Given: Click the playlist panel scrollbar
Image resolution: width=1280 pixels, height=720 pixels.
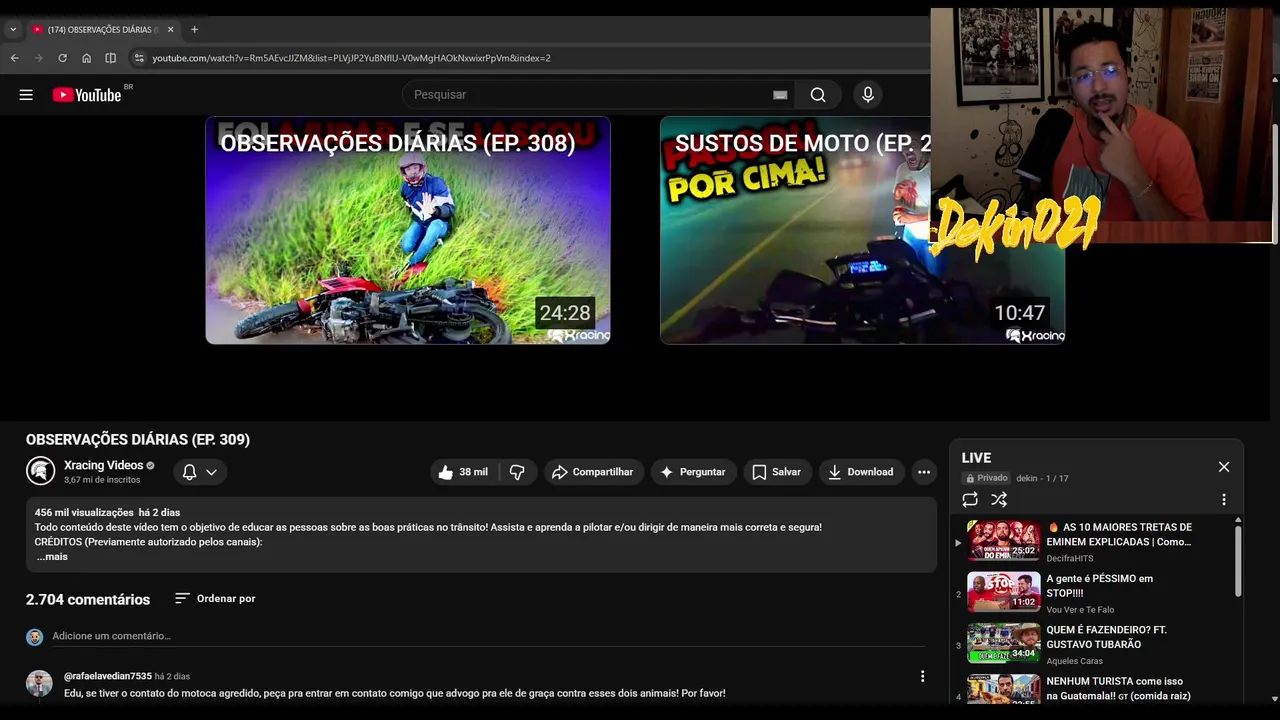Looking at the screenshot, I should 1238,560.
